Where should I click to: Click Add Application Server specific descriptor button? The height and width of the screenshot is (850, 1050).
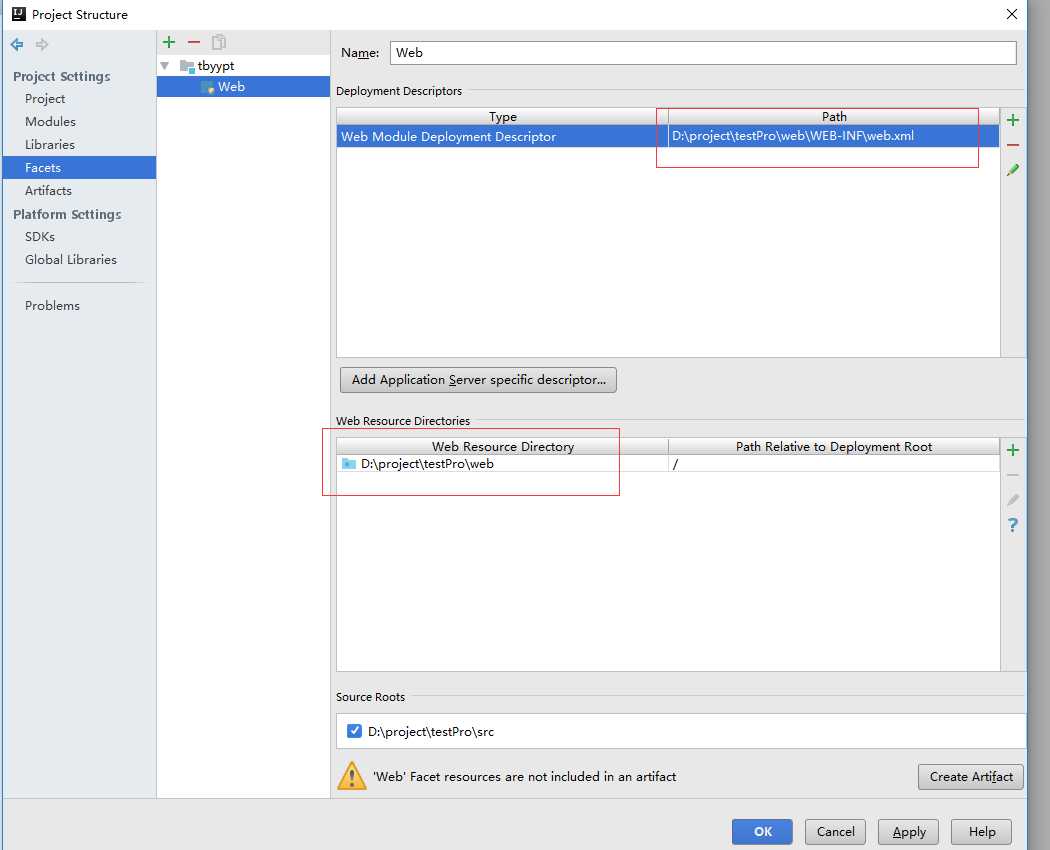click(478, 380)
